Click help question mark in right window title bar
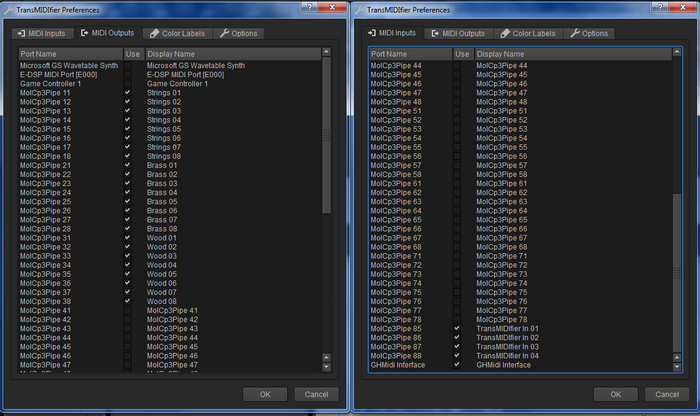The image size is (700, 416). [660, 7]
